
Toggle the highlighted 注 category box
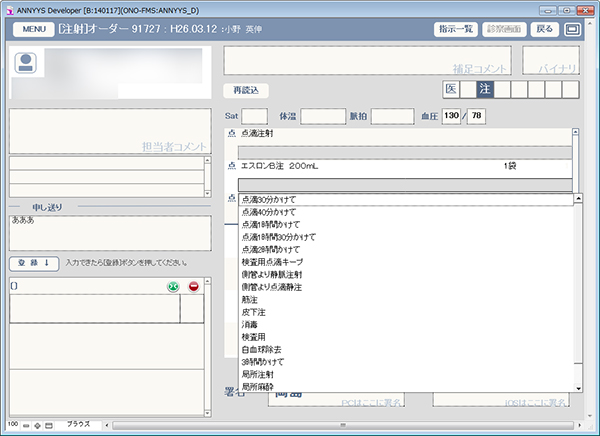(484, 91)
